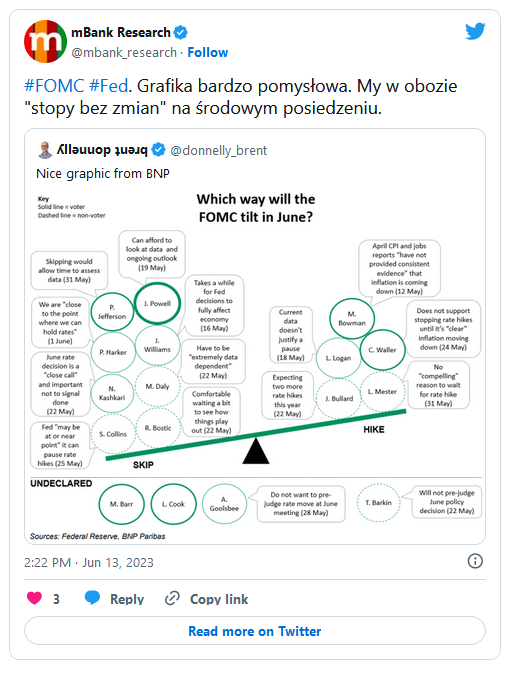Click the blue verified badge beside mBank Research
514x673 pixels.
coord(180,32)
